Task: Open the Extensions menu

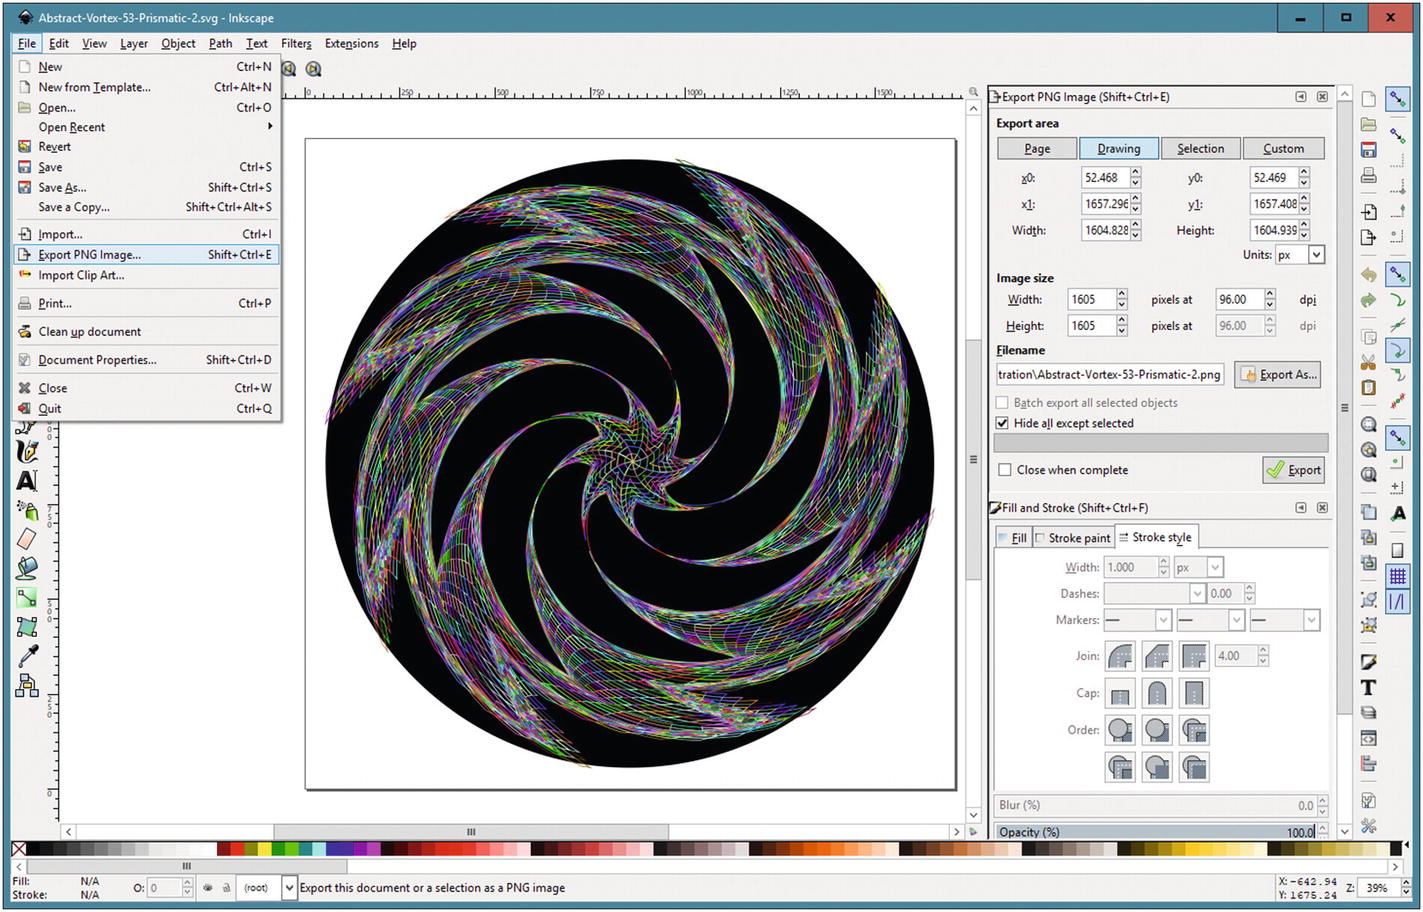Action: click(x=351, y=43)
